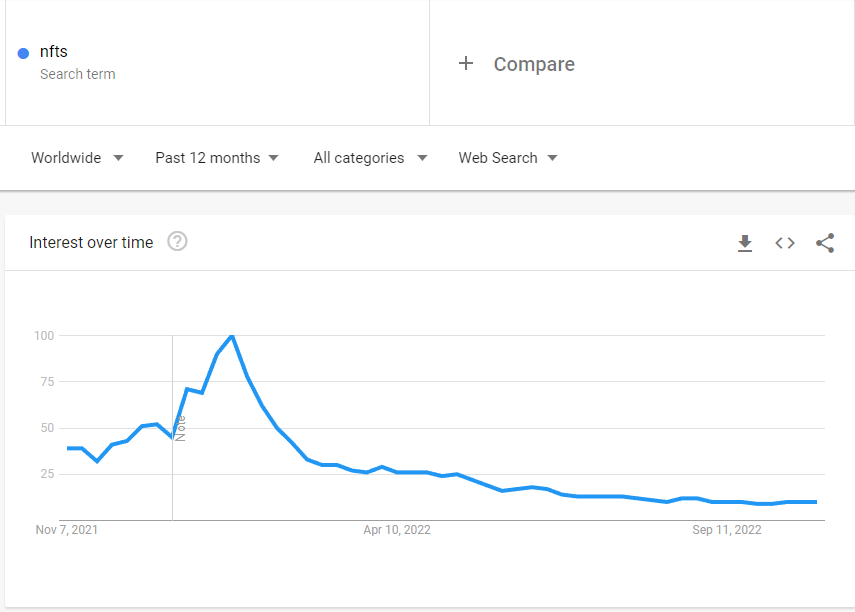Click the chart peak at 100
The image size is (855, 612).
click(x=232, y=336)
